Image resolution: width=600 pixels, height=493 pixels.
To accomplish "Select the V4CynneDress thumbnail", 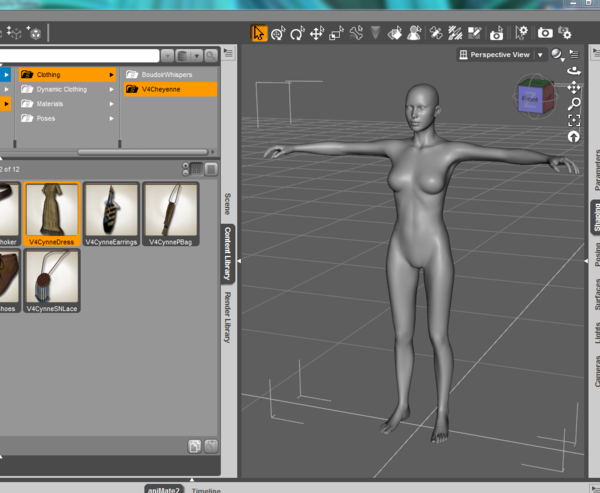I will pos(52,214).
